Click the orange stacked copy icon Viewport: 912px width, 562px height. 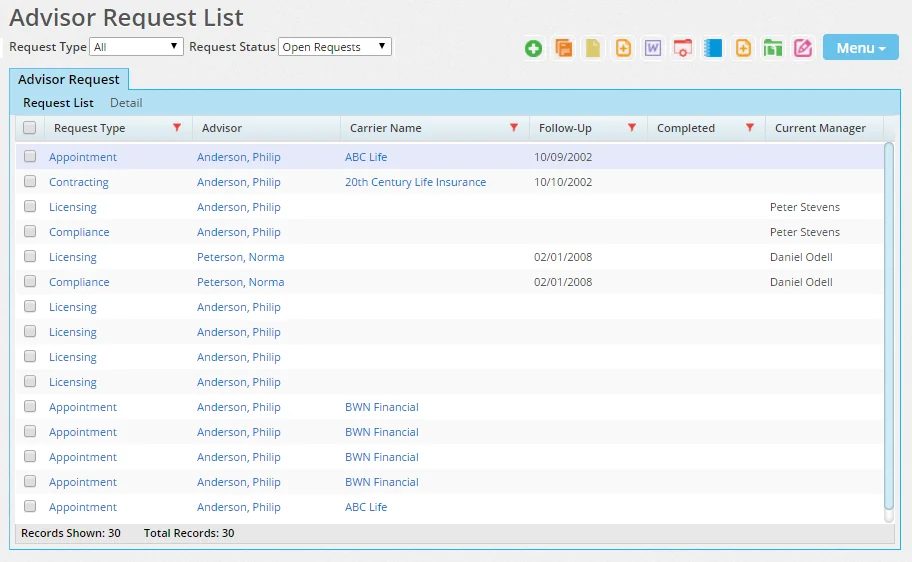coord(564,48)
